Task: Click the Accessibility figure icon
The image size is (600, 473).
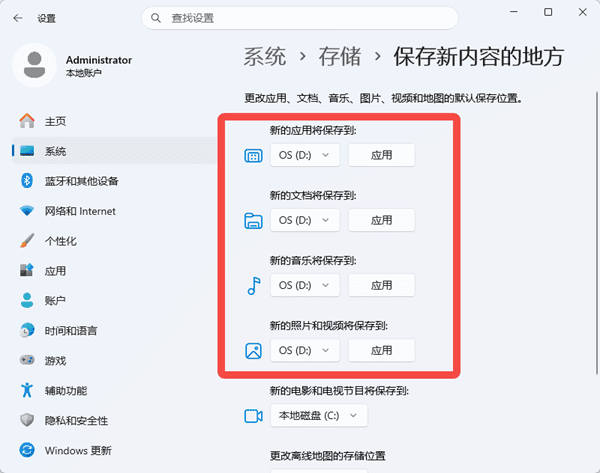Action: point(27,390)
